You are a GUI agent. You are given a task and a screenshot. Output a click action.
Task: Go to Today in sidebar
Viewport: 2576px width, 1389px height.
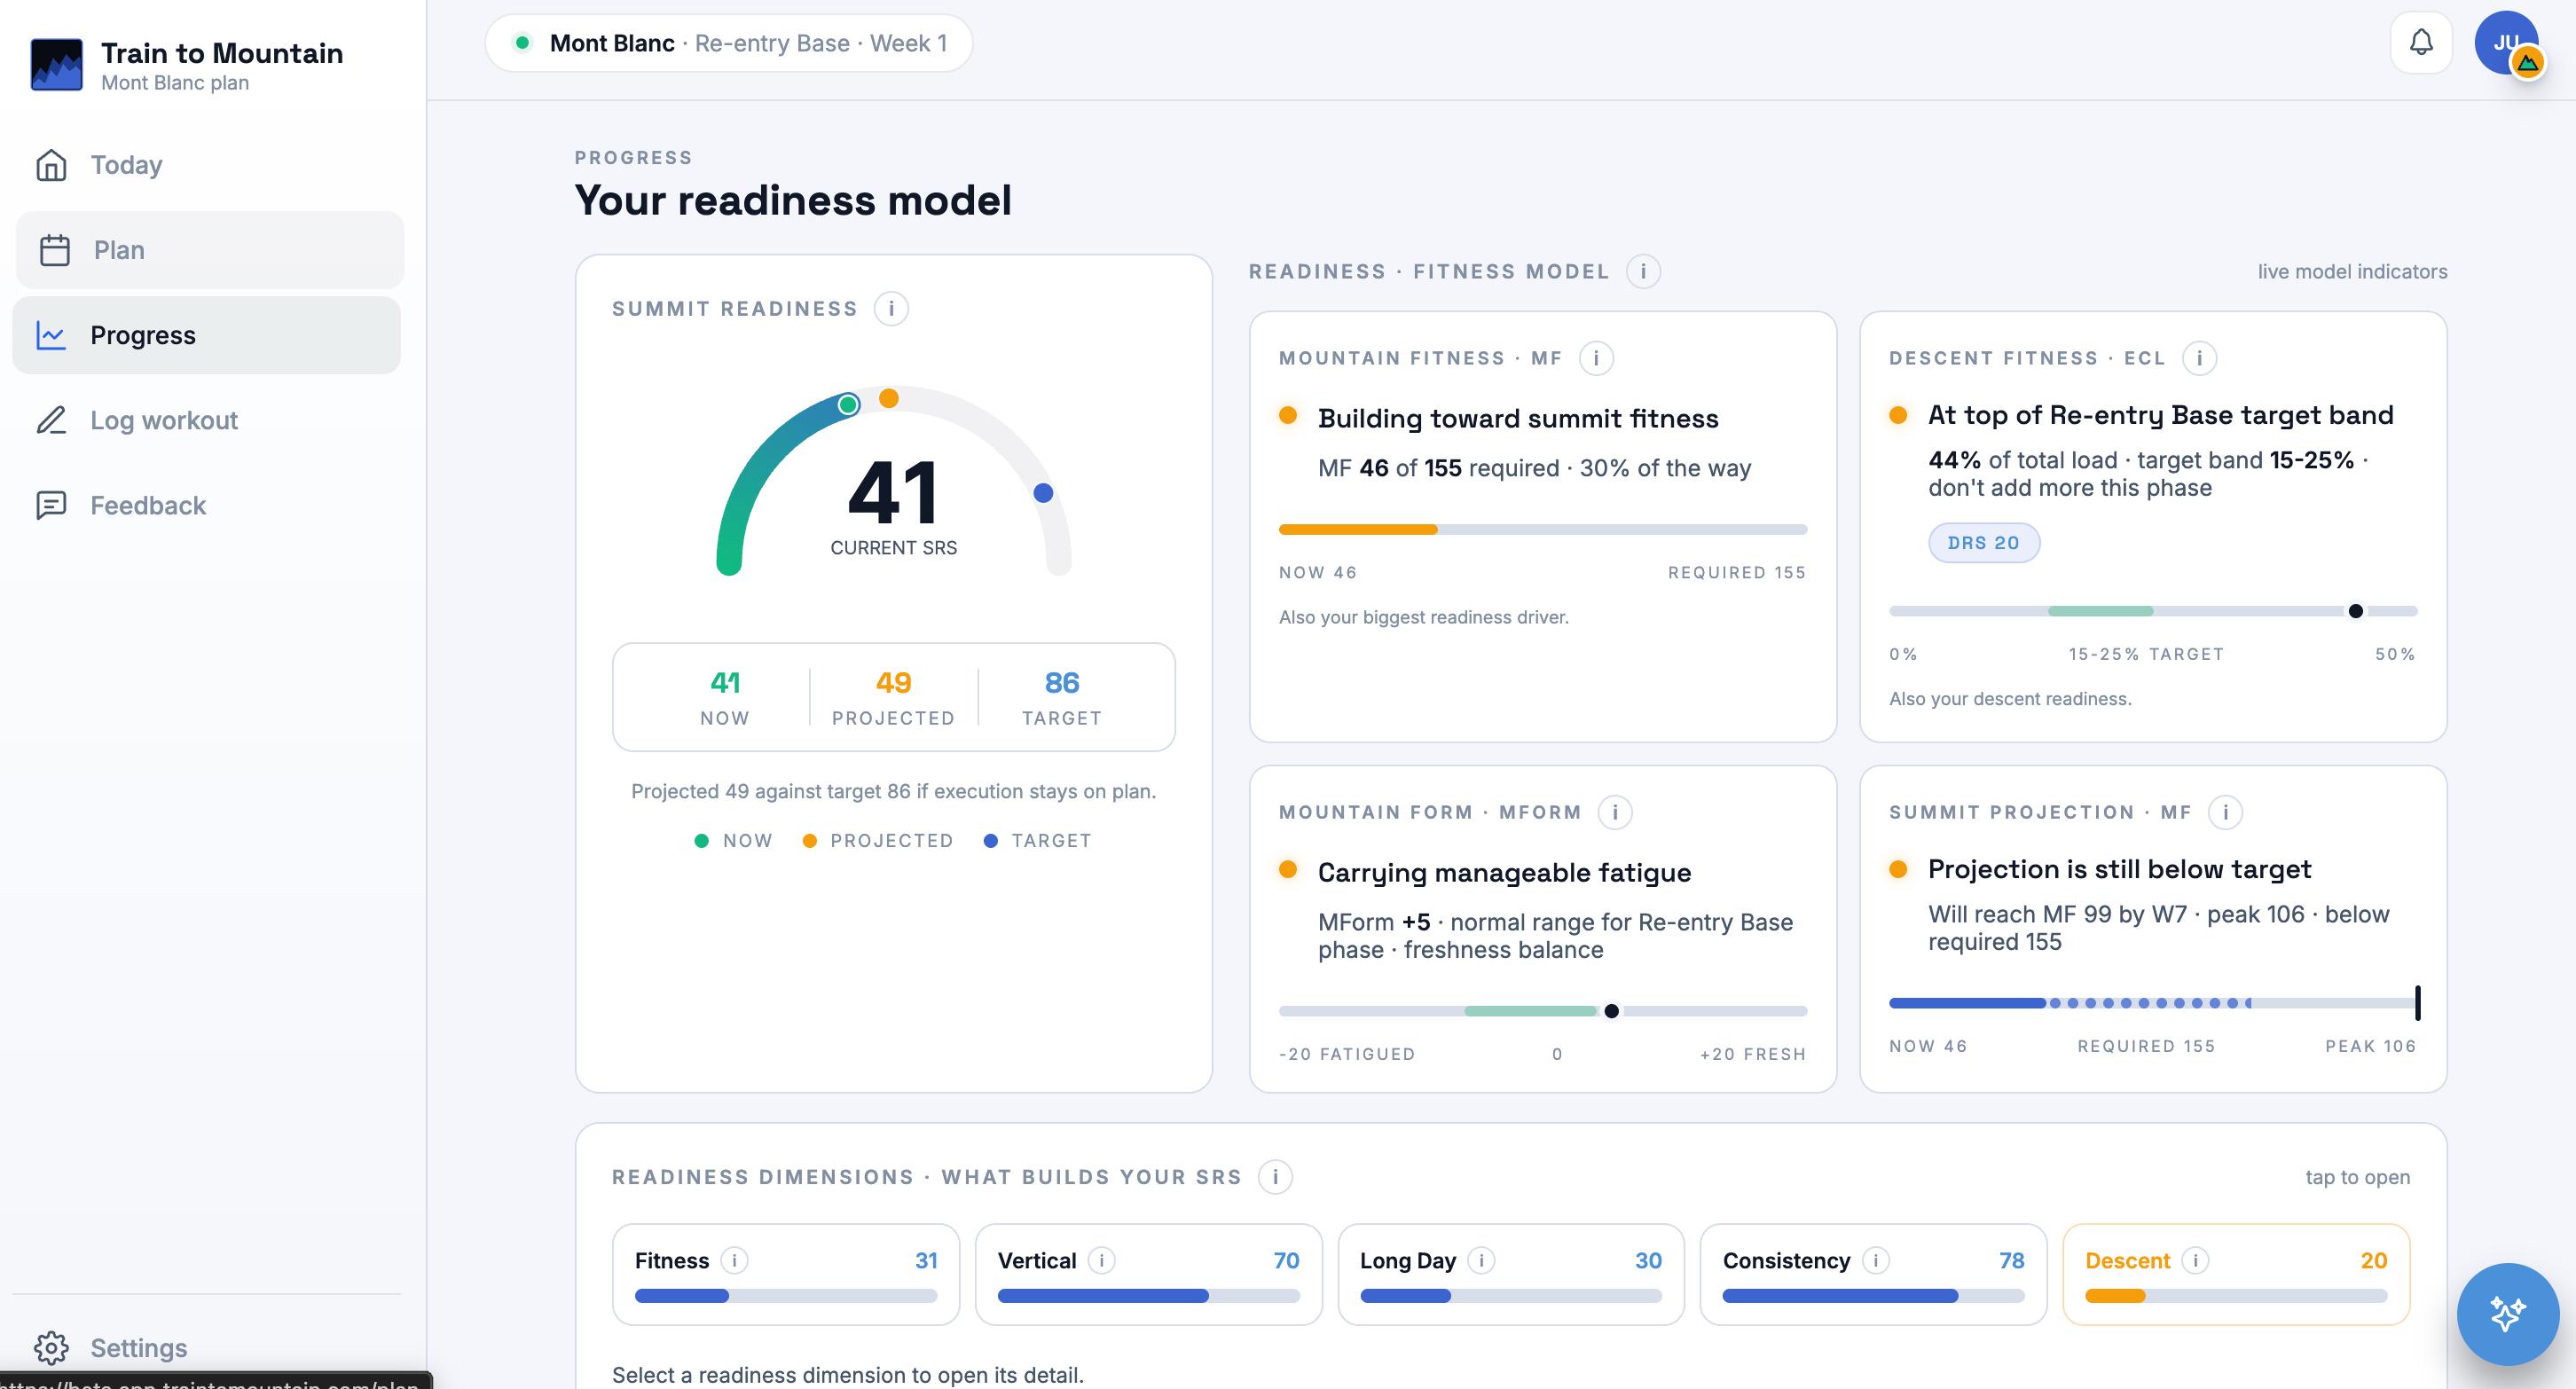pos(208,165)
